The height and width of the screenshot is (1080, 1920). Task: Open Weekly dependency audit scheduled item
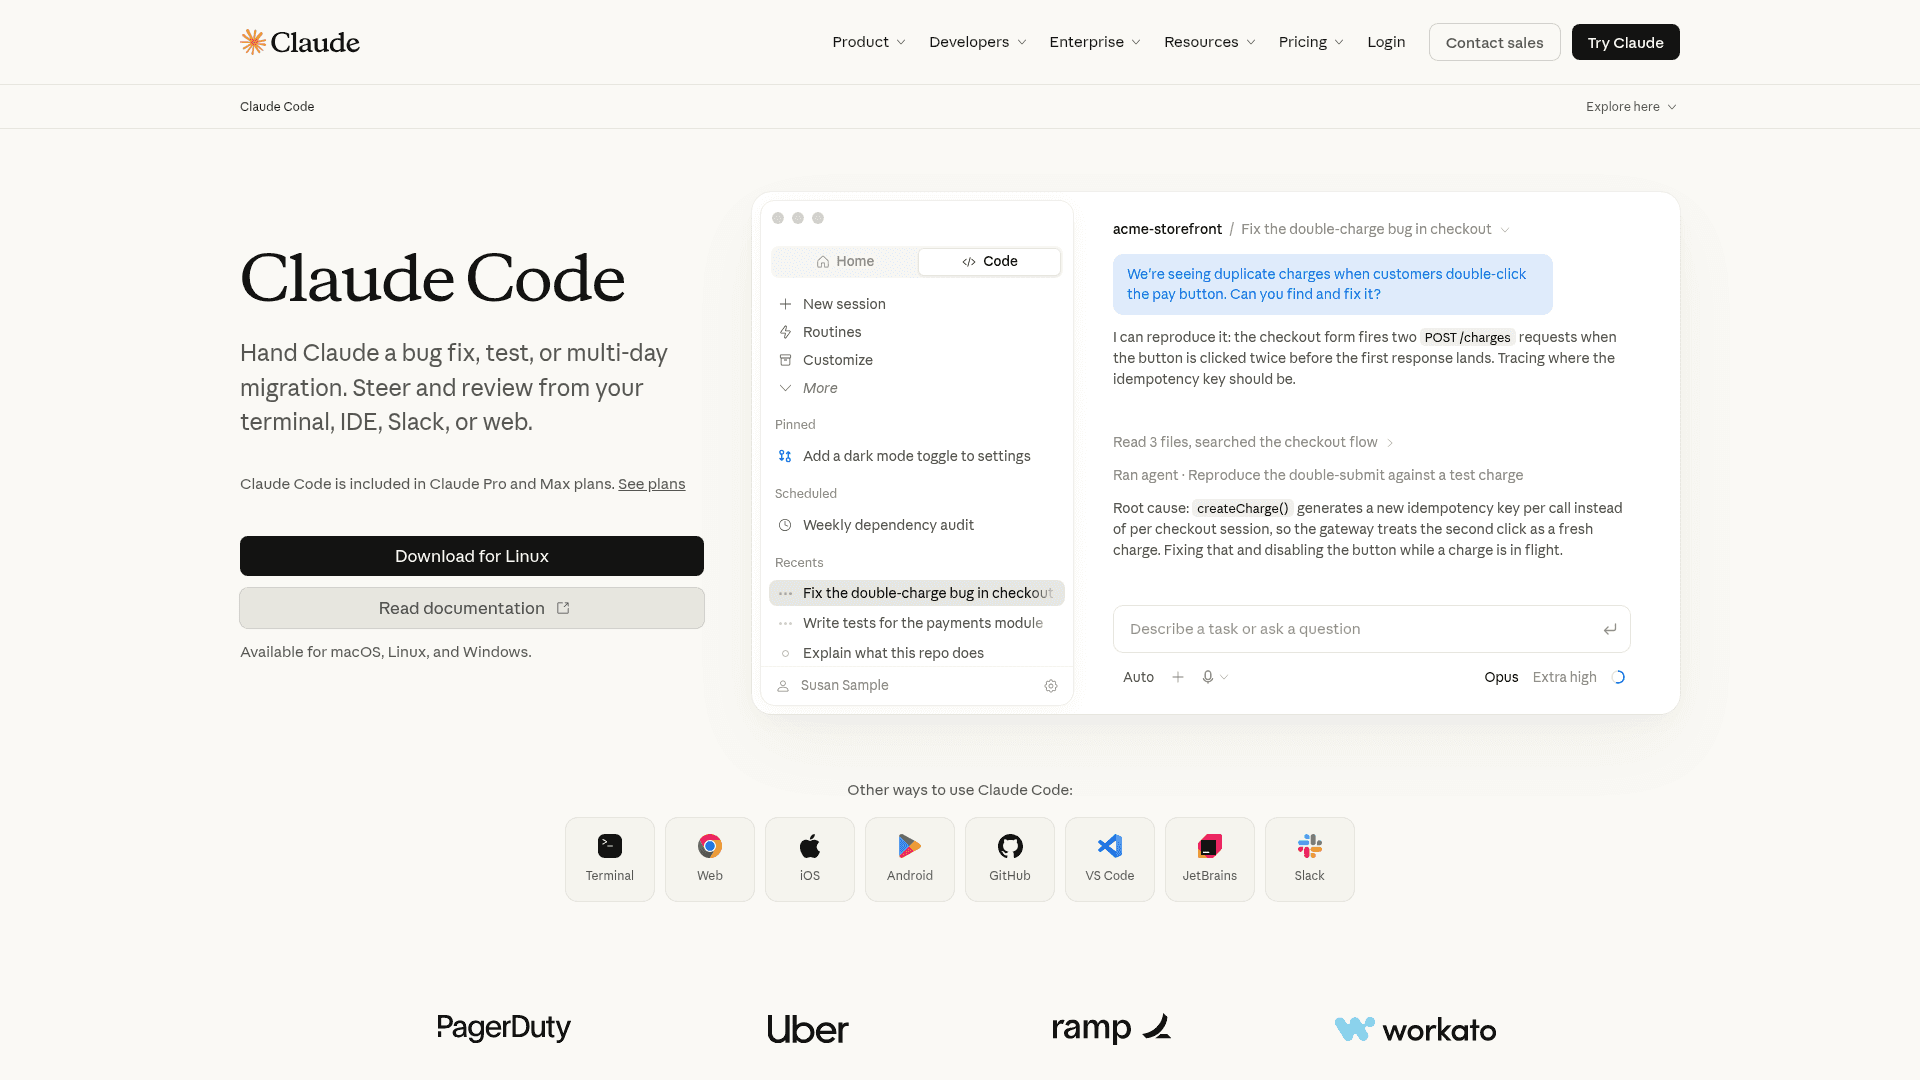[917, 525]
